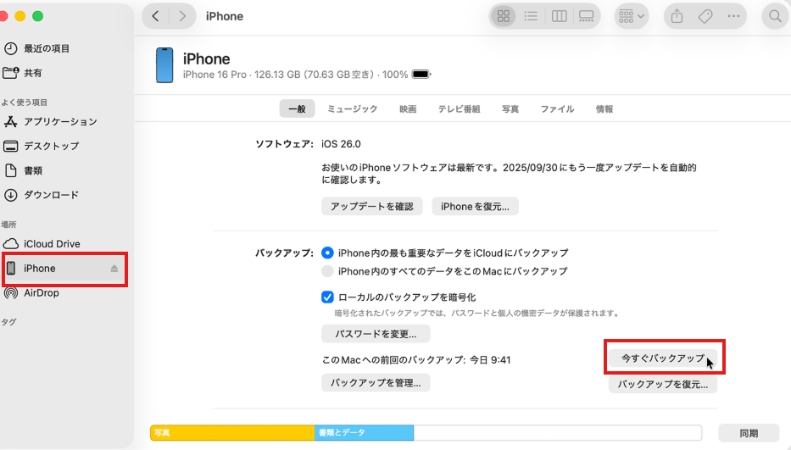
Task: Click blue 書類とデータ storage segment
Action: [x=364, y=433]
